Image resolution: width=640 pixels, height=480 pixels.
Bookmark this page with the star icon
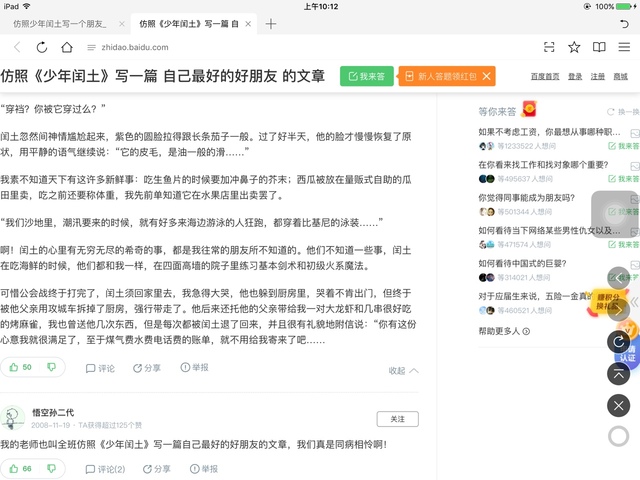click(x=574, y=47)
